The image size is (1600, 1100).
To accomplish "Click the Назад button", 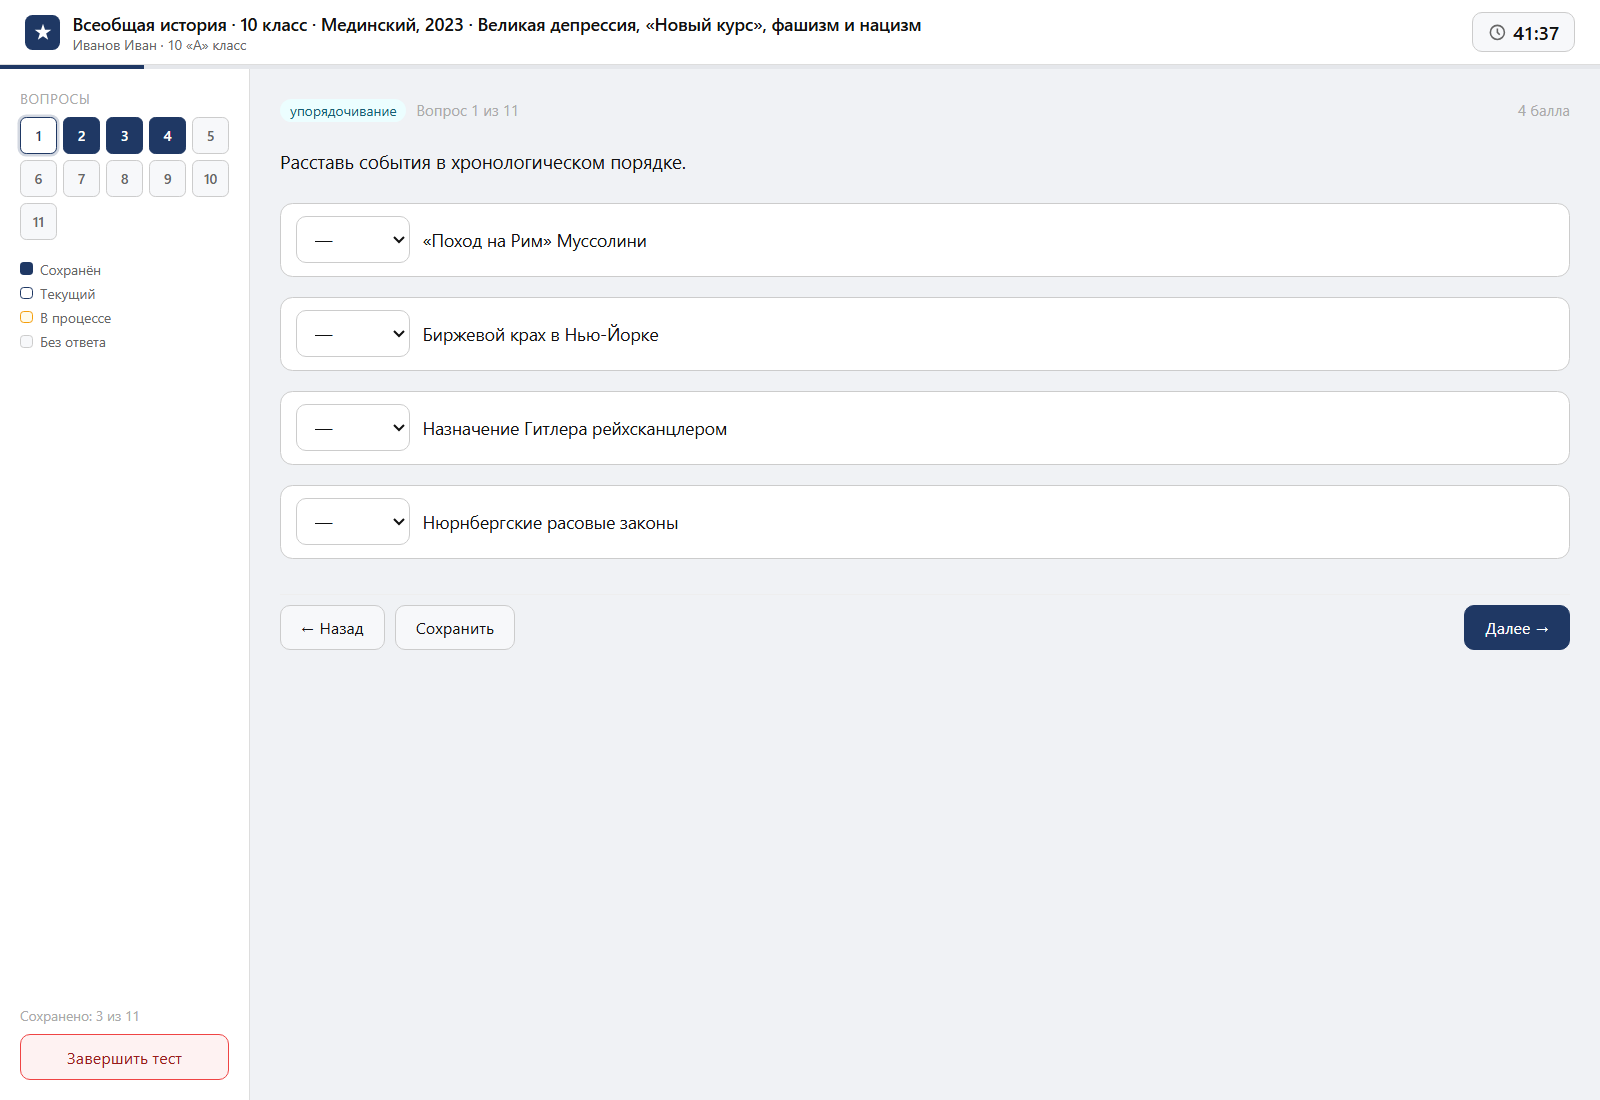I will click(x=332, y=628).
